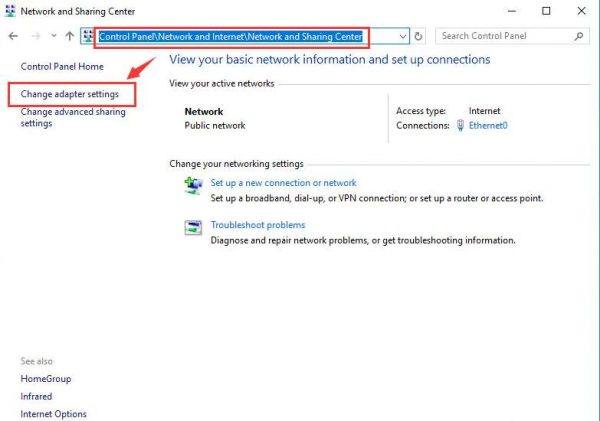Viewport: 600px width, 421px height.
Task: Click the Troubleshoot problems icon
Action: pyautogui.click(x=193, y=227)
